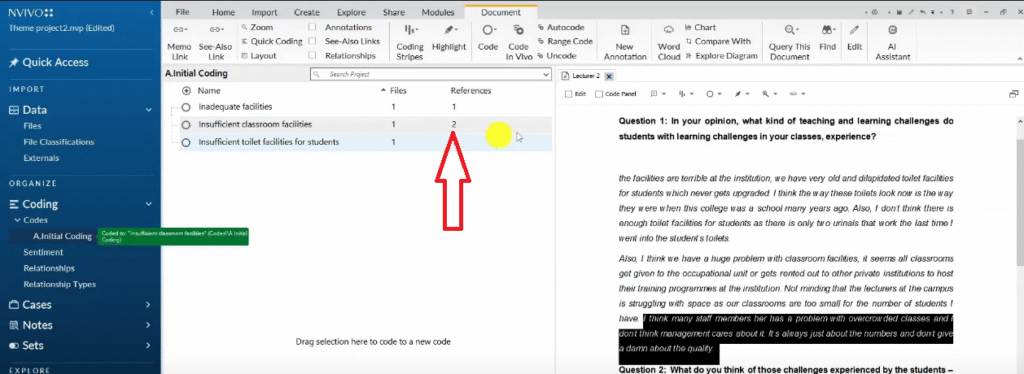
Task: Click Explore Diagram in the ribbon
Action: tap(721, 56)
